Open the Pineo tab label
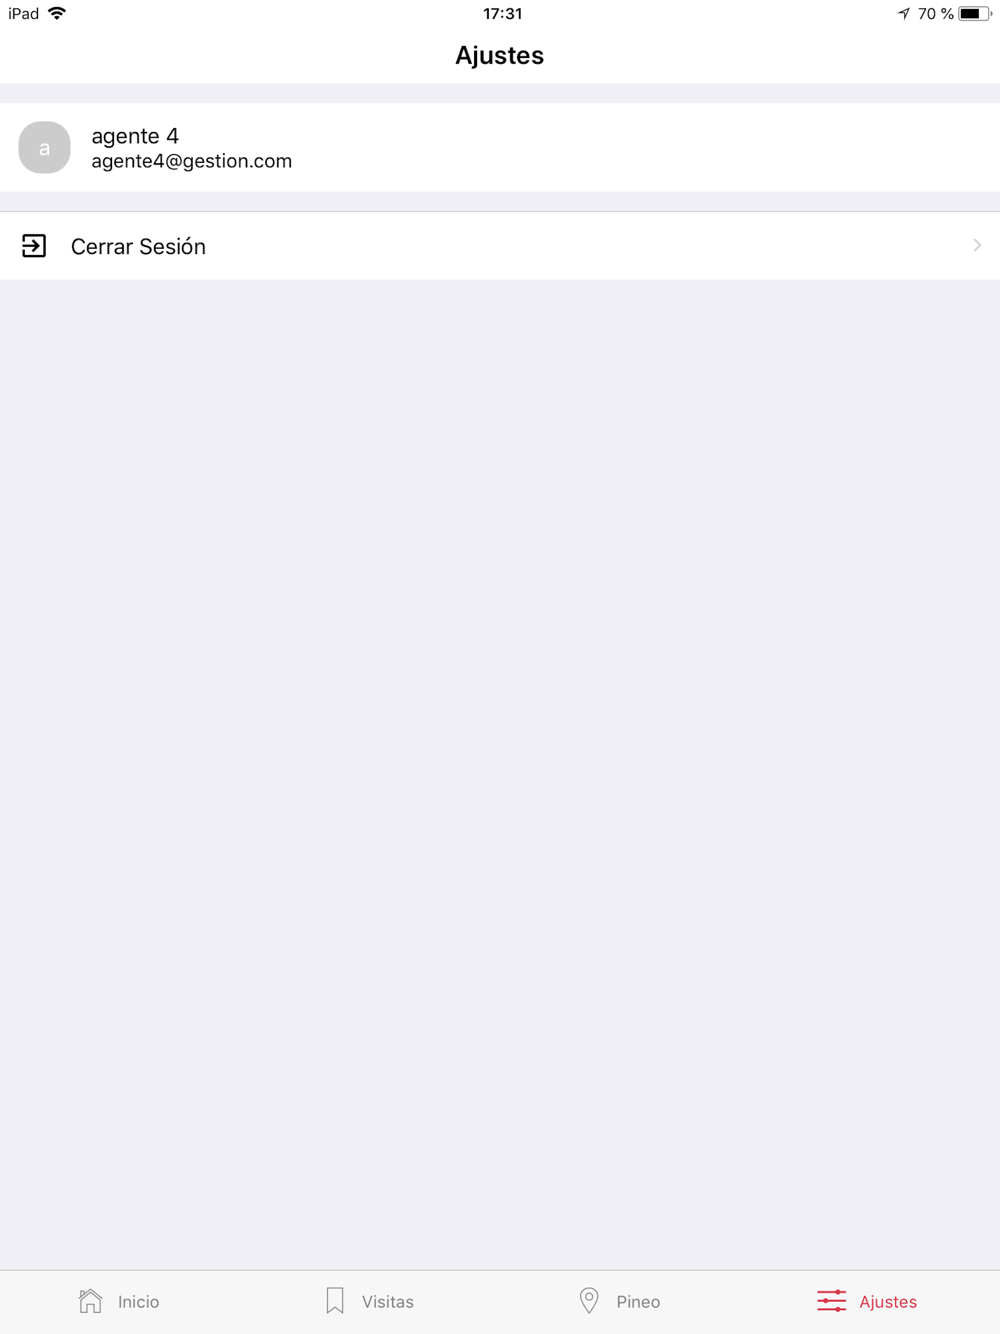Screen dimensions: 1000x1334 point(638,1302)
